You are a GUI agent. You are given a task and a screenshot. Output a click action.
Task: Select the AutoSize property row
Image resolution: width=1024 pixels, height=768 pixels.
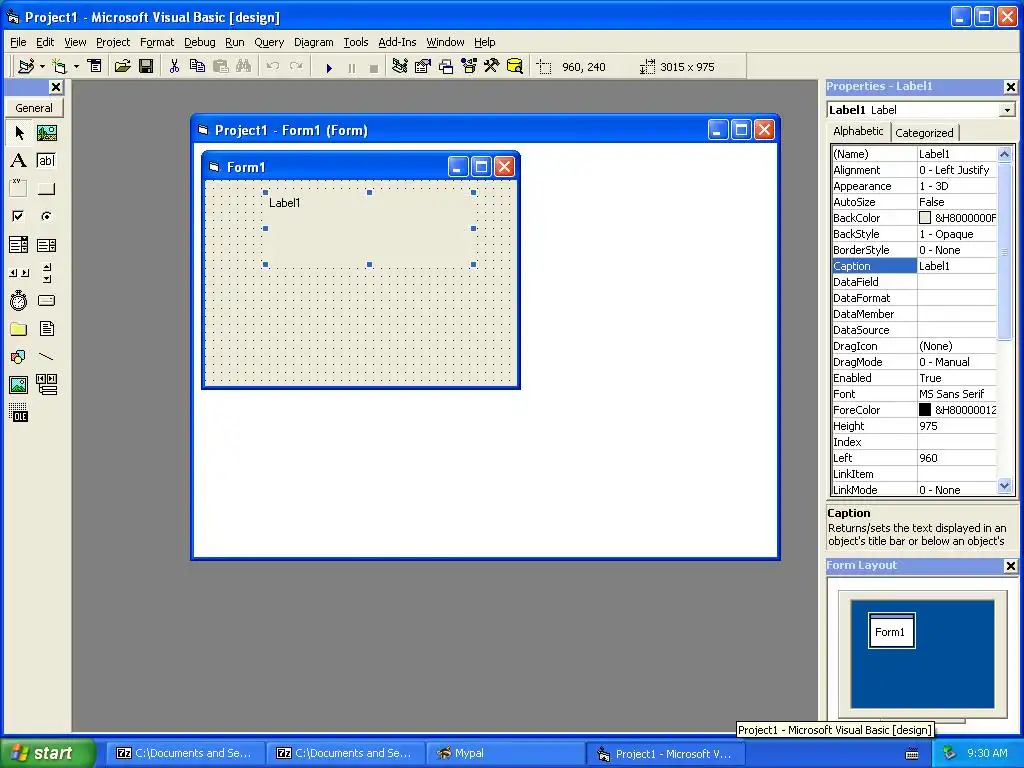point(914,202)
